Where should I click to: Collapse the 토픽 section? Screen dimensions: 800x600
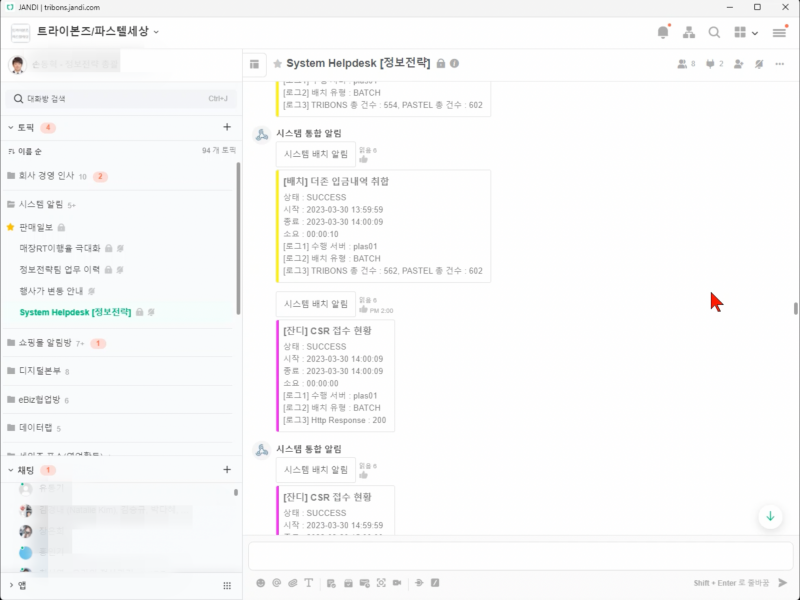[x=11, y=128]
